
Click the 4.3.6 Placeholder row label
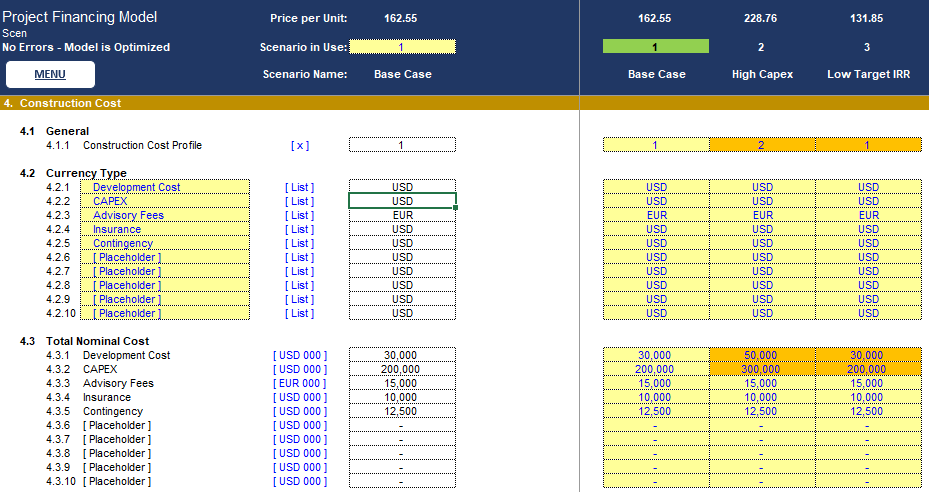click(117, 425)
